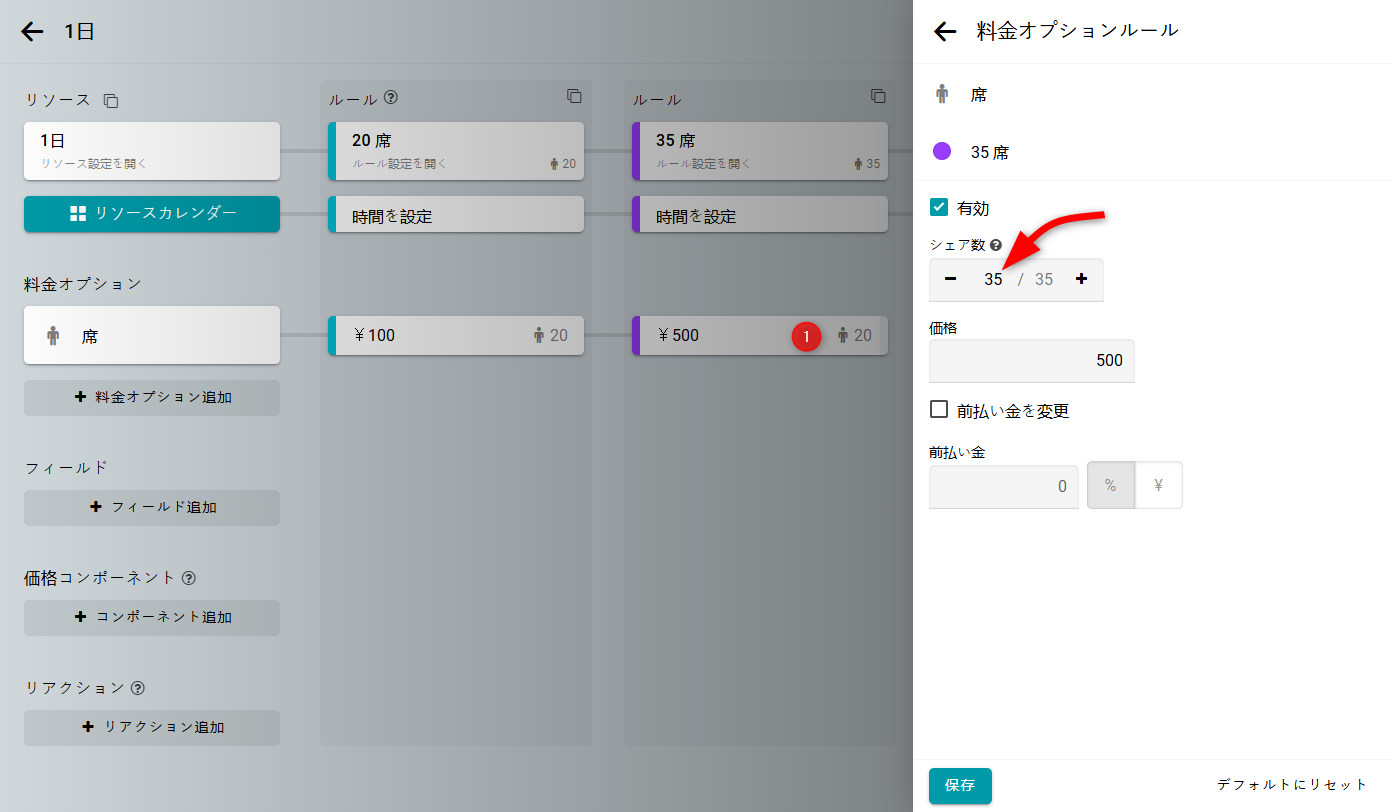This screenshot has width=1393, height=812.
Task: Open the 20席 rule settings card
Action: (456, 151)
